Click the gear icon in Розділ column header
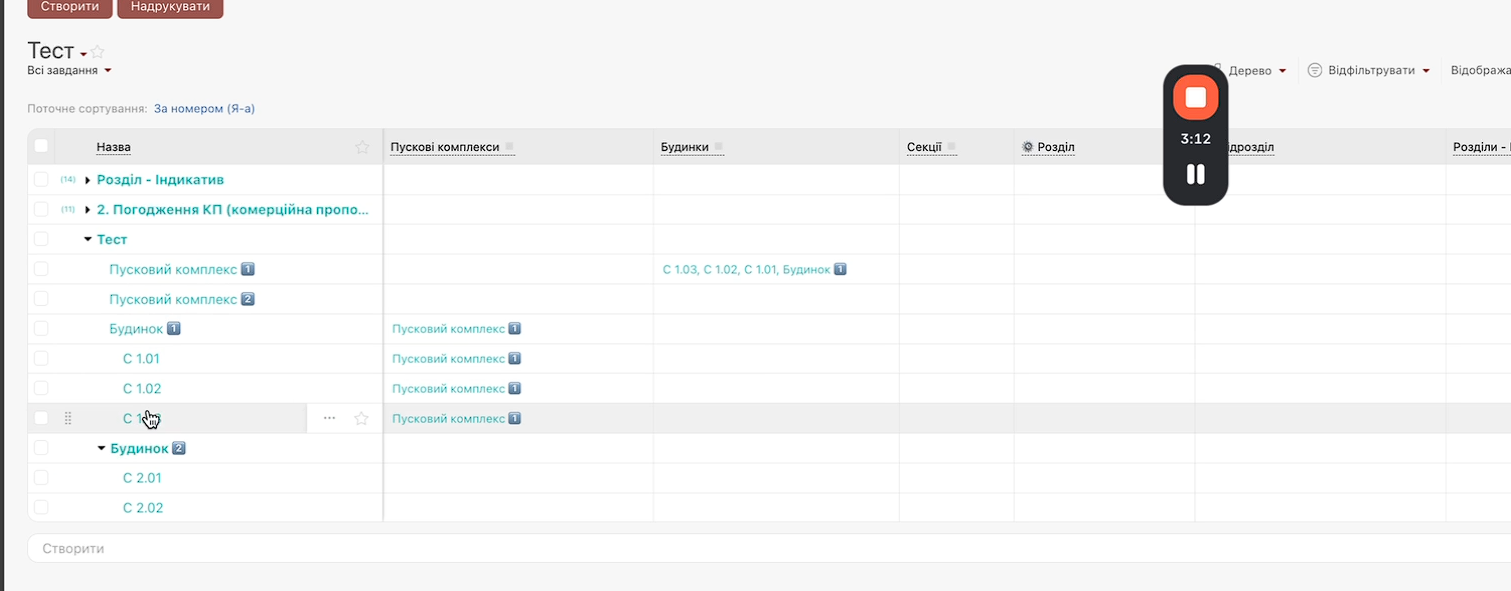1511x591 pixels. tap(1027, 147)
